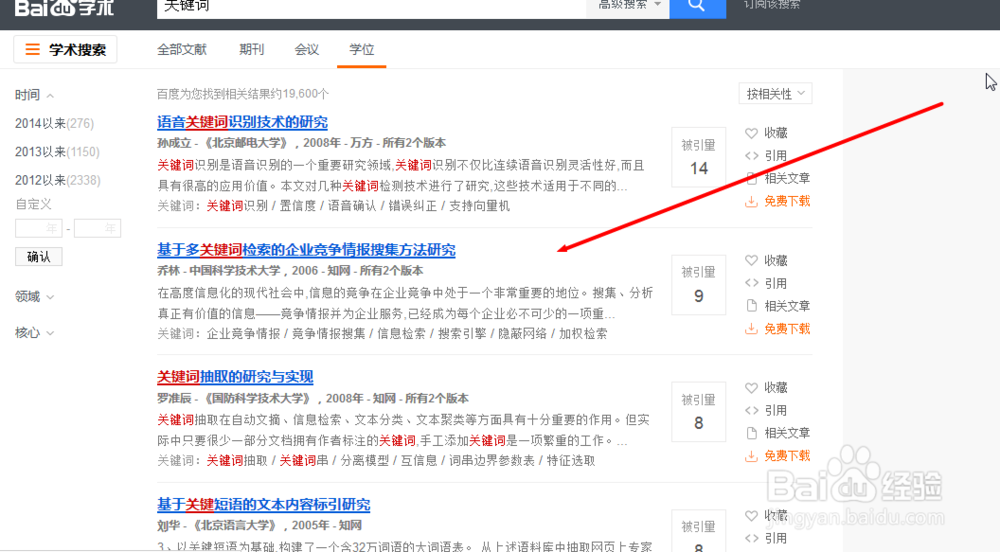
Task: Click cite icon for 关键词抽取的研究与实现
Action: point(751,410)
